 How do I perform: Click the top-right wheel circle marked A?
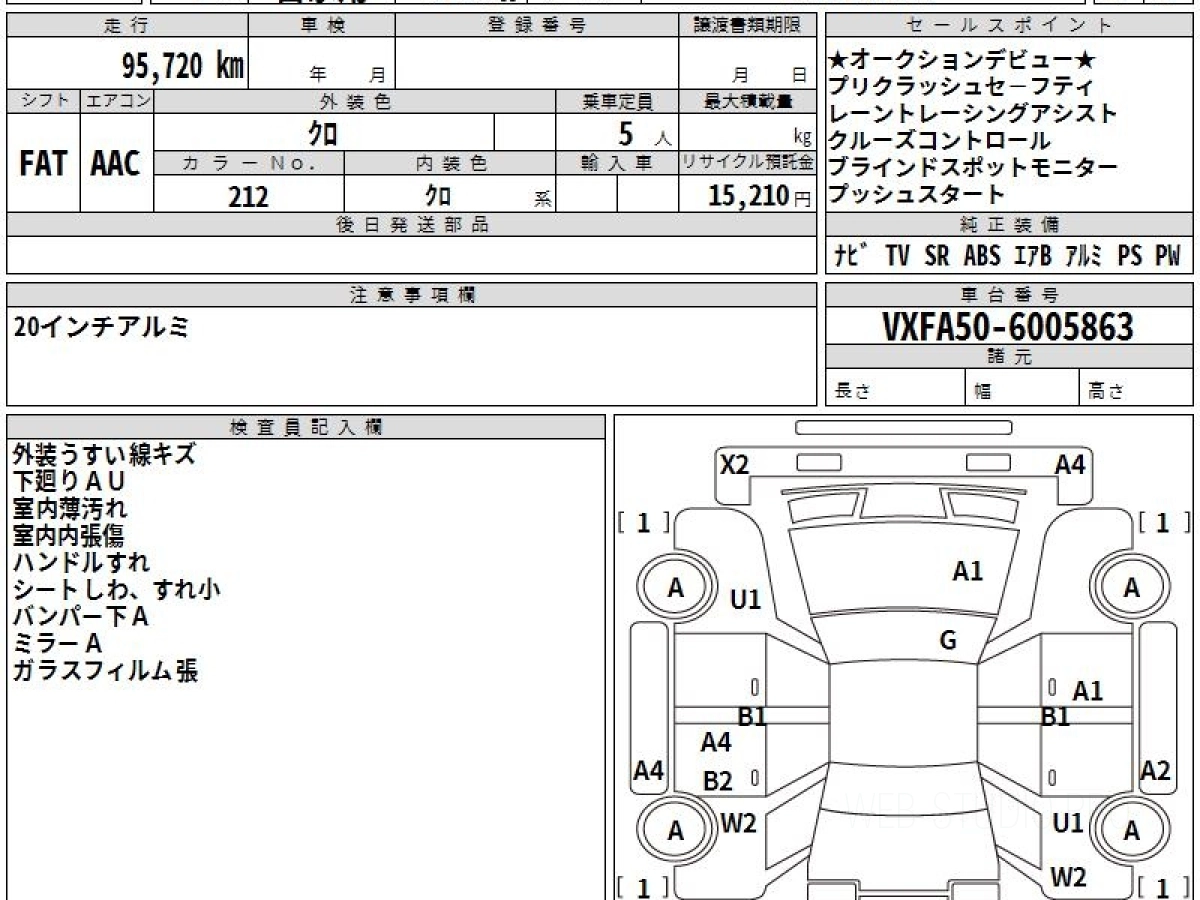[1130, 588]
